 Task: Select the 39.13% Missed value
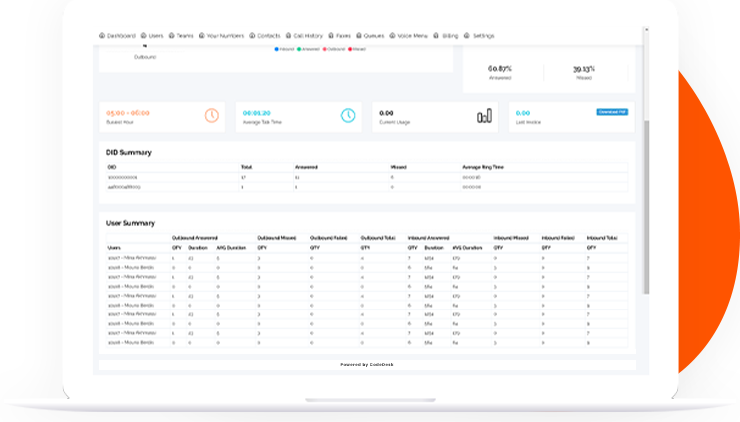click(584, 69)
